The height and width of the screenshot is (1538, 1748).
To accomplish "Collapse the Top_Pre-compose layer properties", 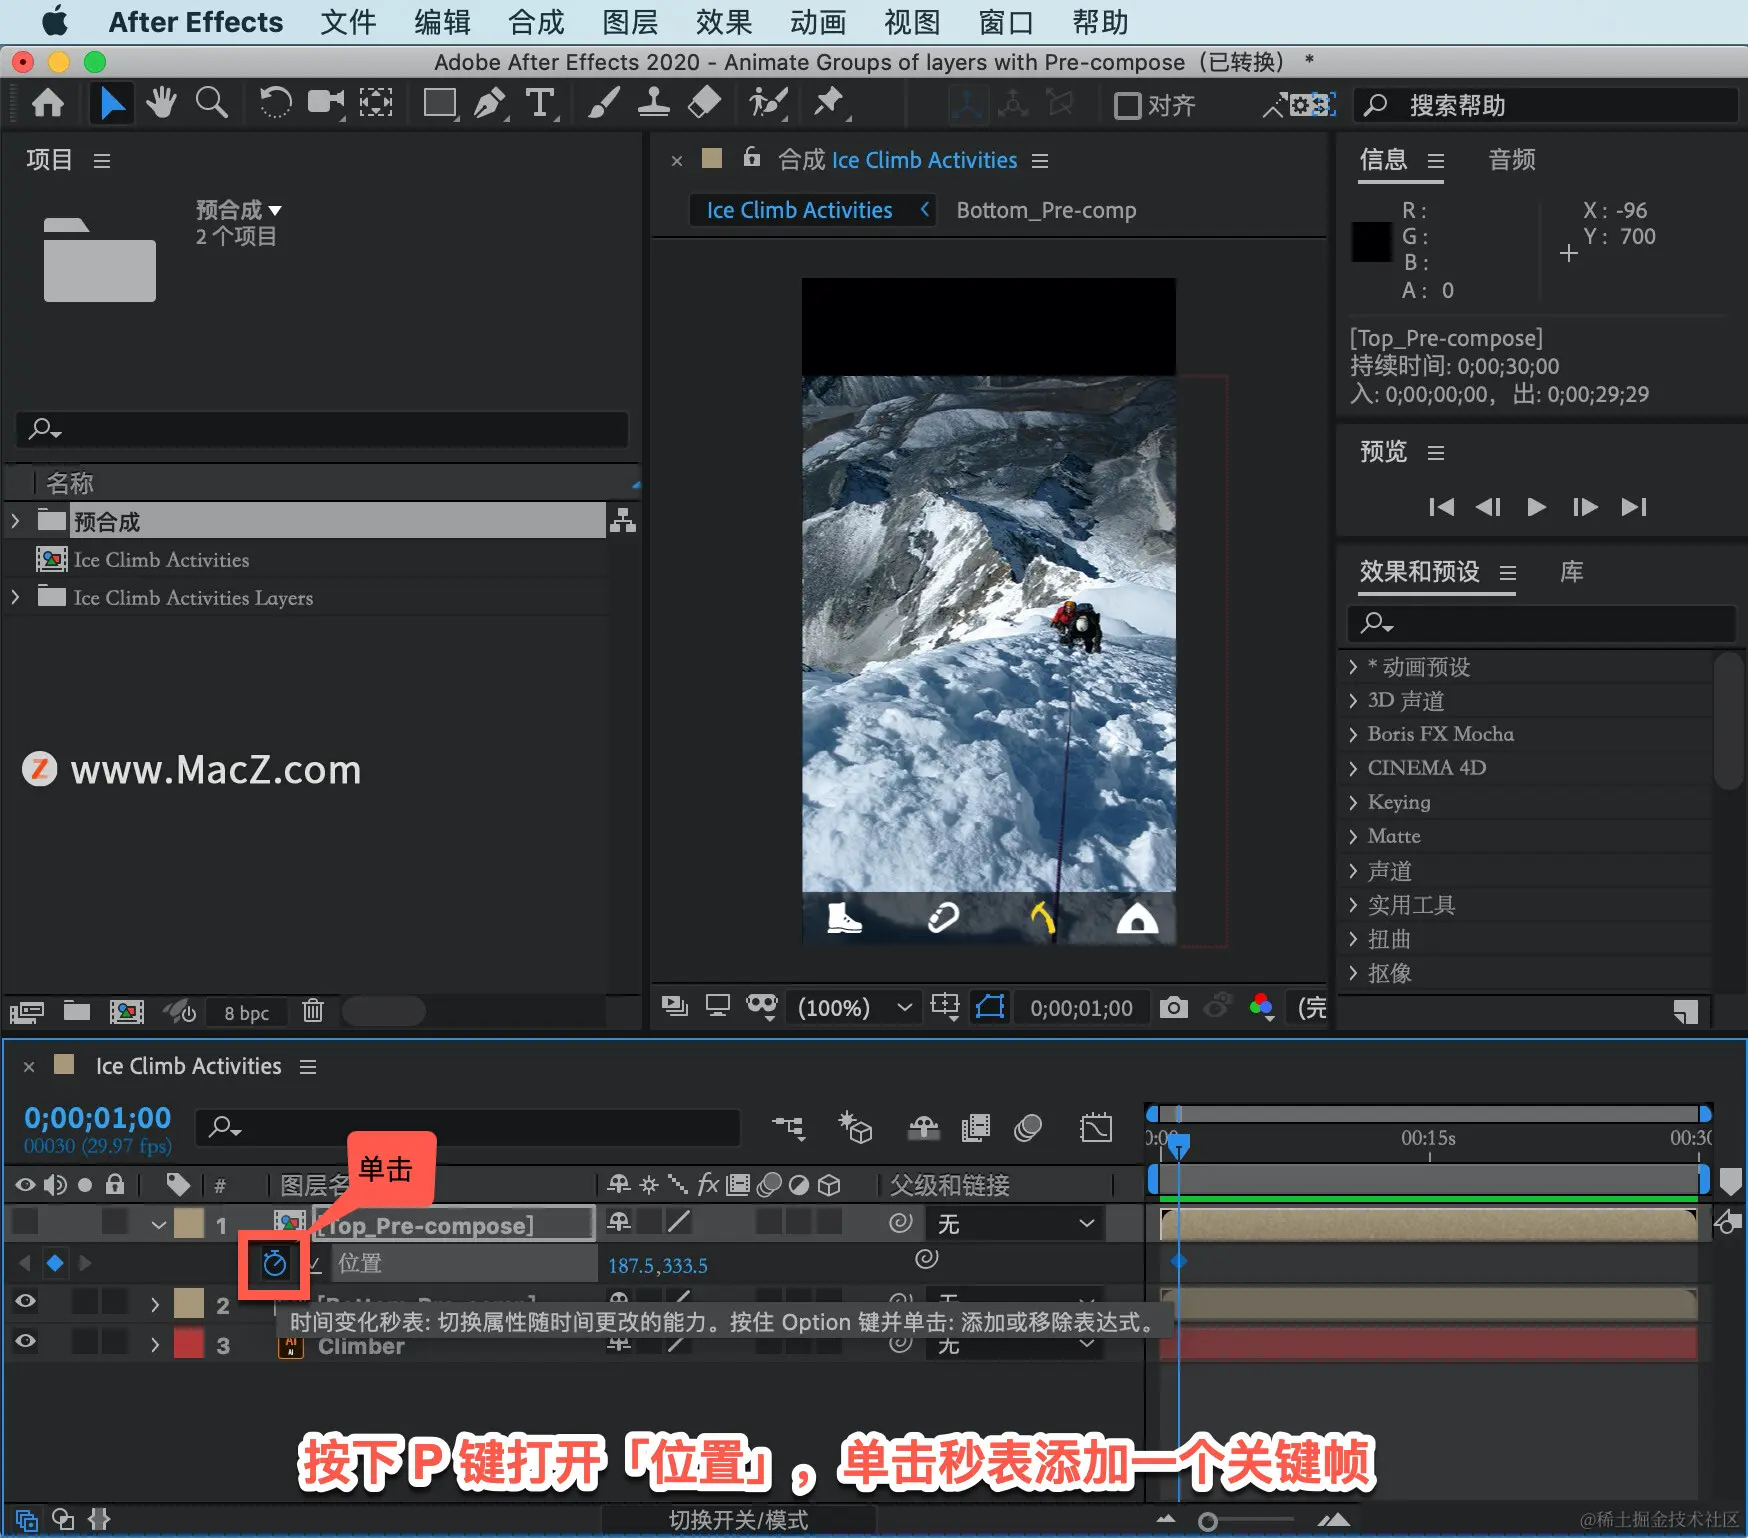I will tap(158, 1223).
